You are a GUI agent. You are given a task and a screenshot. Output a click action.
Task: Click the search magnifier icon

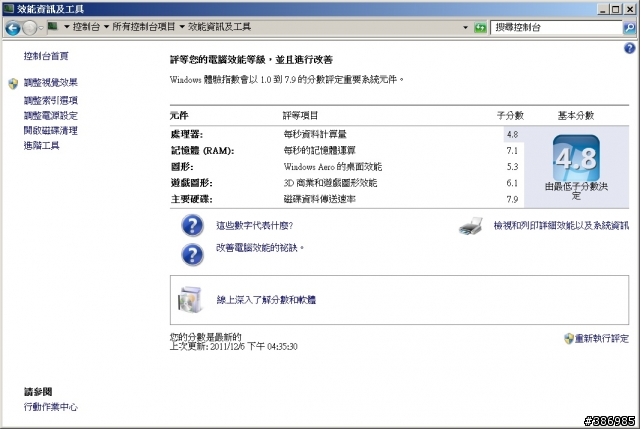click(629, 28)
